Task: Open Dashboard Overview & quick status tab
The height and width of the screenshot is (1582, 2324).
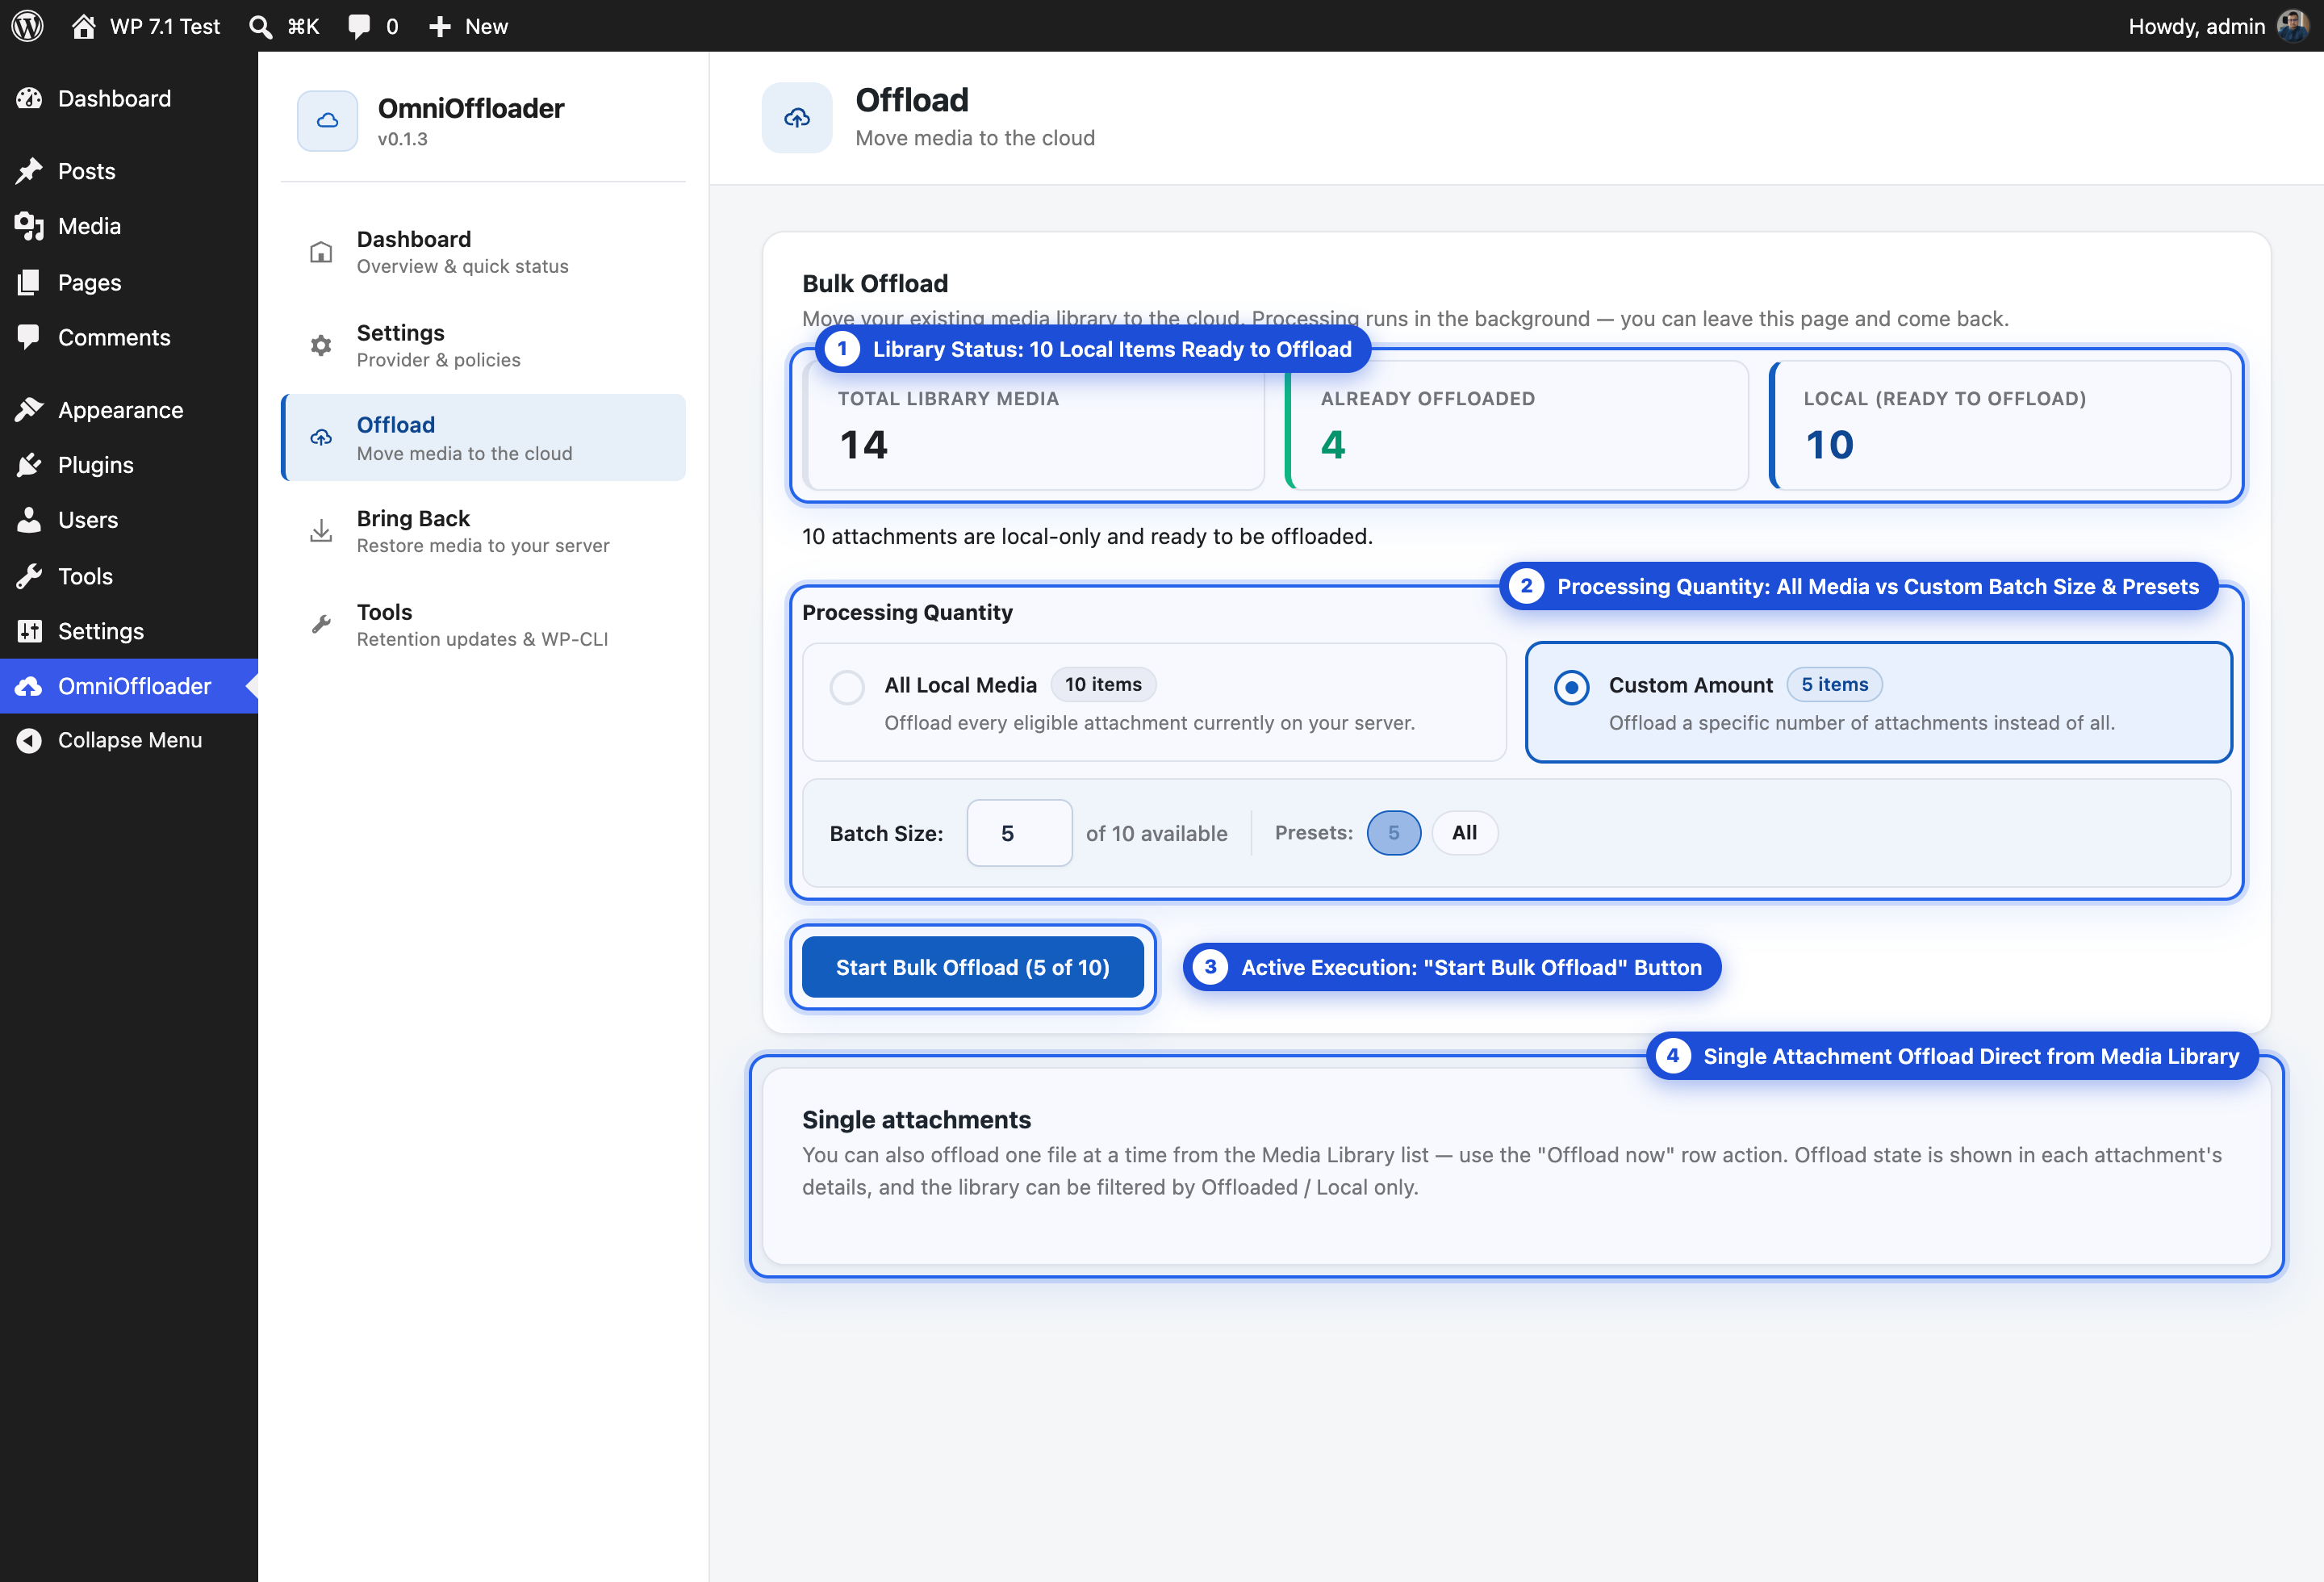Action: (484, 252)
